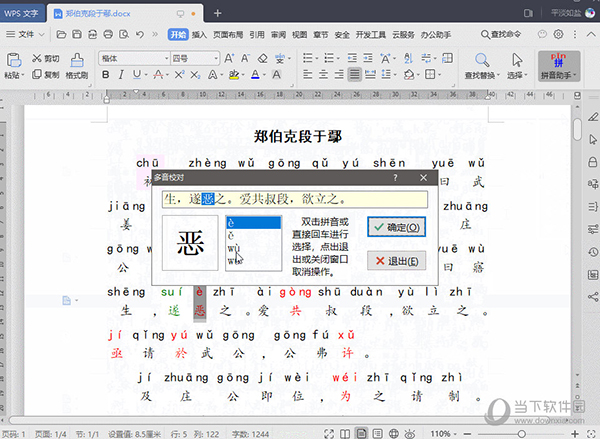Click the sort icon

[x=408, y=58]
